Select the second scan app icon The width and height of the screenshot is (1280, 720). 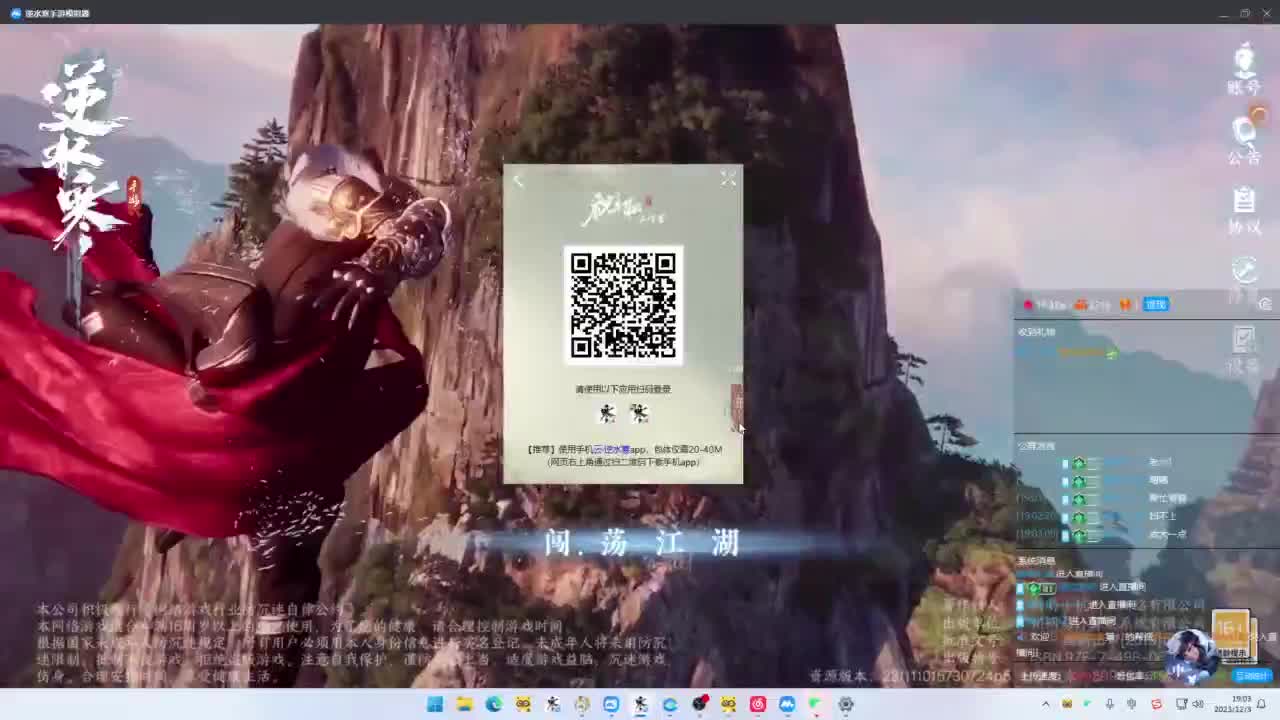[x=639, y=413]
